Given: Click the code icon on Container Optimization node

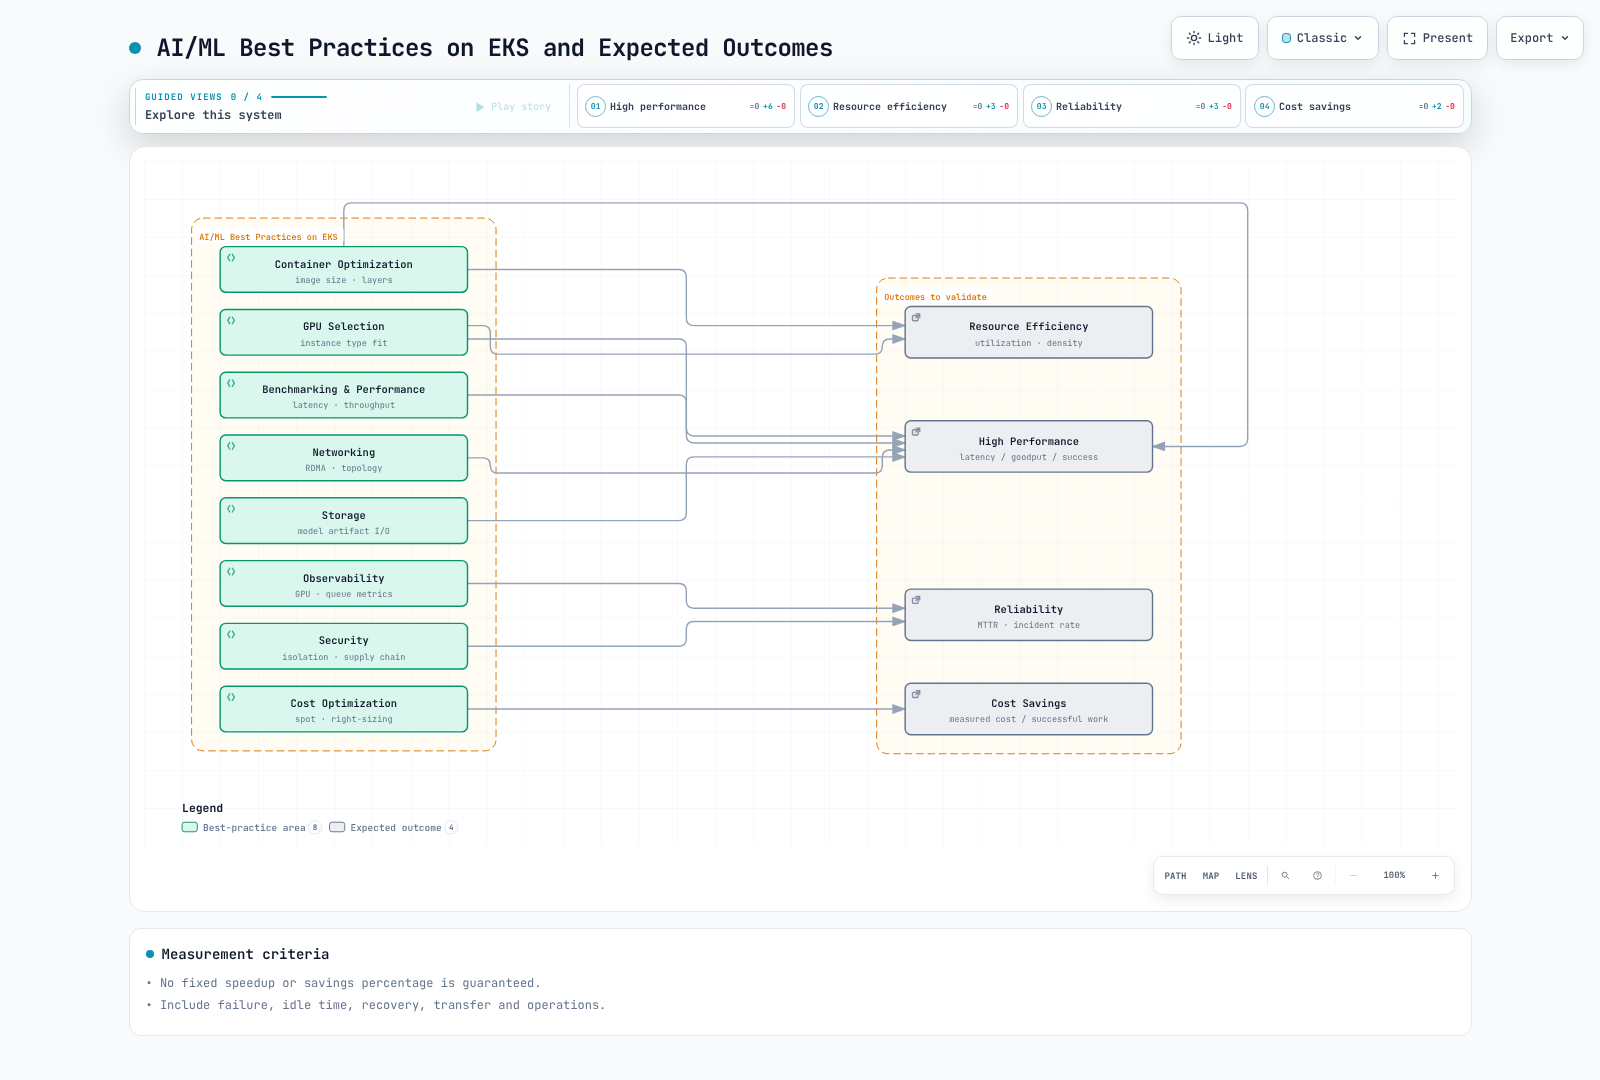Looking at the screenshot, I should click(x=231, y=258).
